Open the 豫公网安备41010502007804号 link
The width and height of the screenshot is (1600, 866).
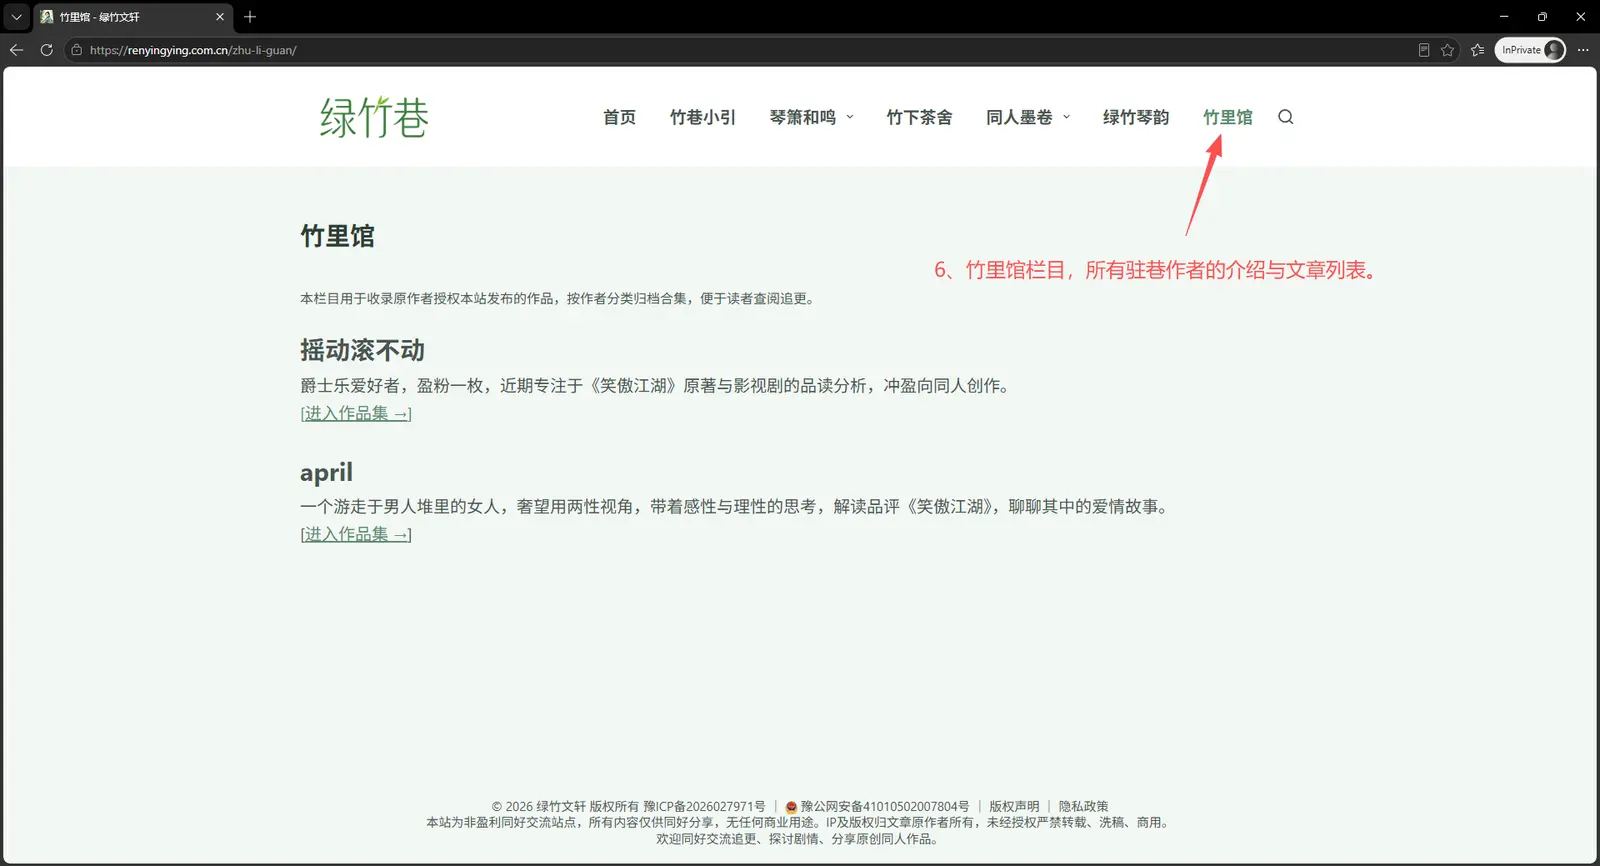[884, 806]
